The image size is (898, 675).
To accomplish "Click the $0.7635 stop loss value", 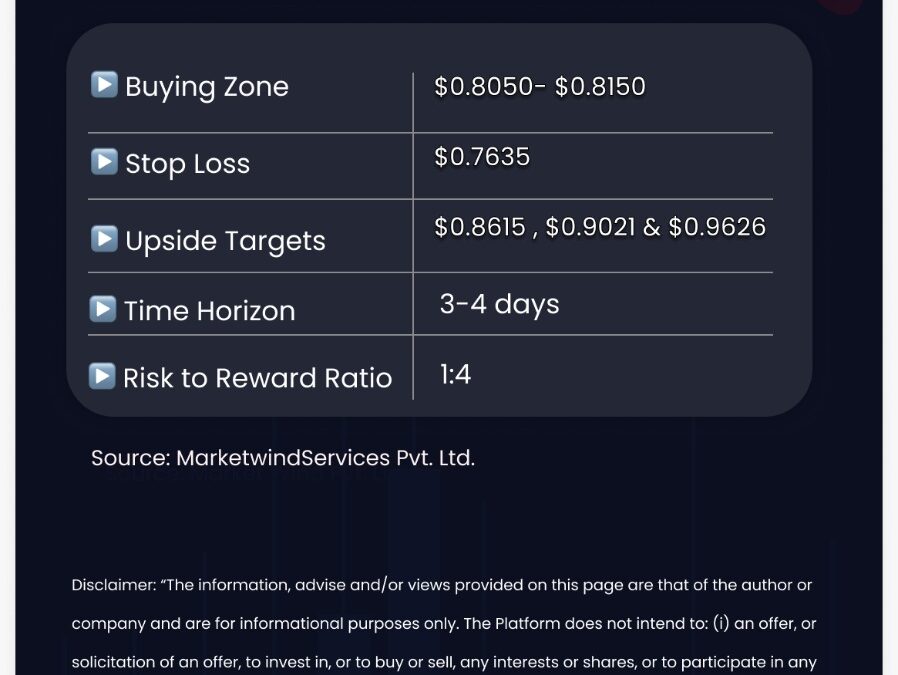I will tap(482, 157).
